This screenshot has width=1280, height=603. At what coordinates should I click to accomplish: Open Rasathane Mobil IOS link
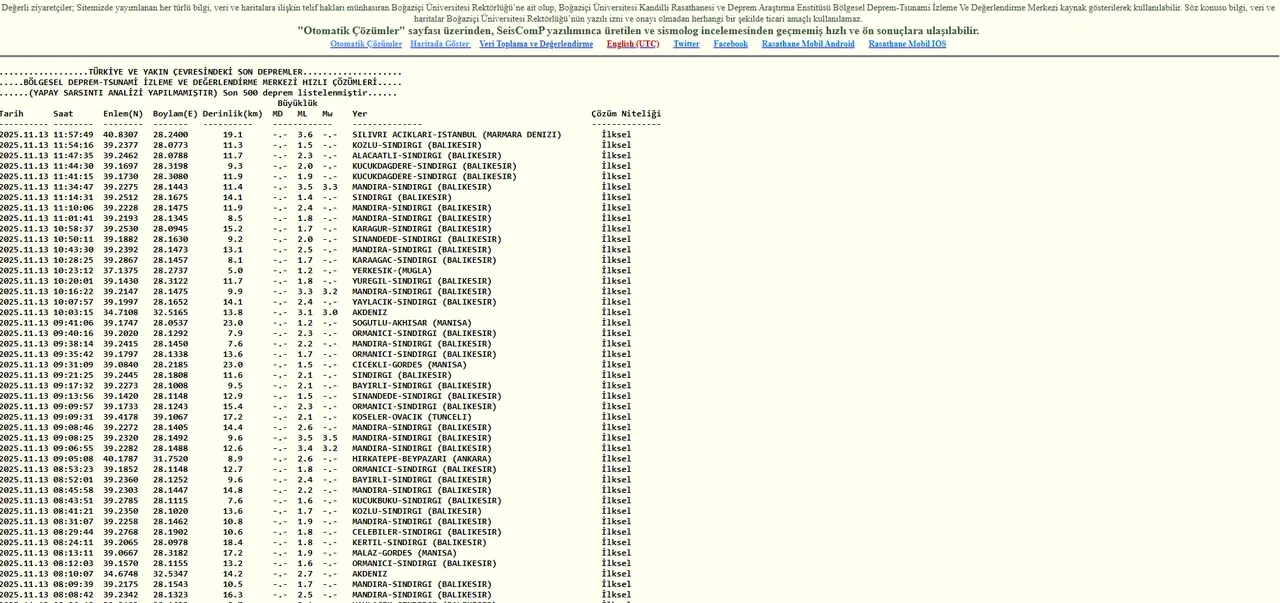(x=907, y=44)
